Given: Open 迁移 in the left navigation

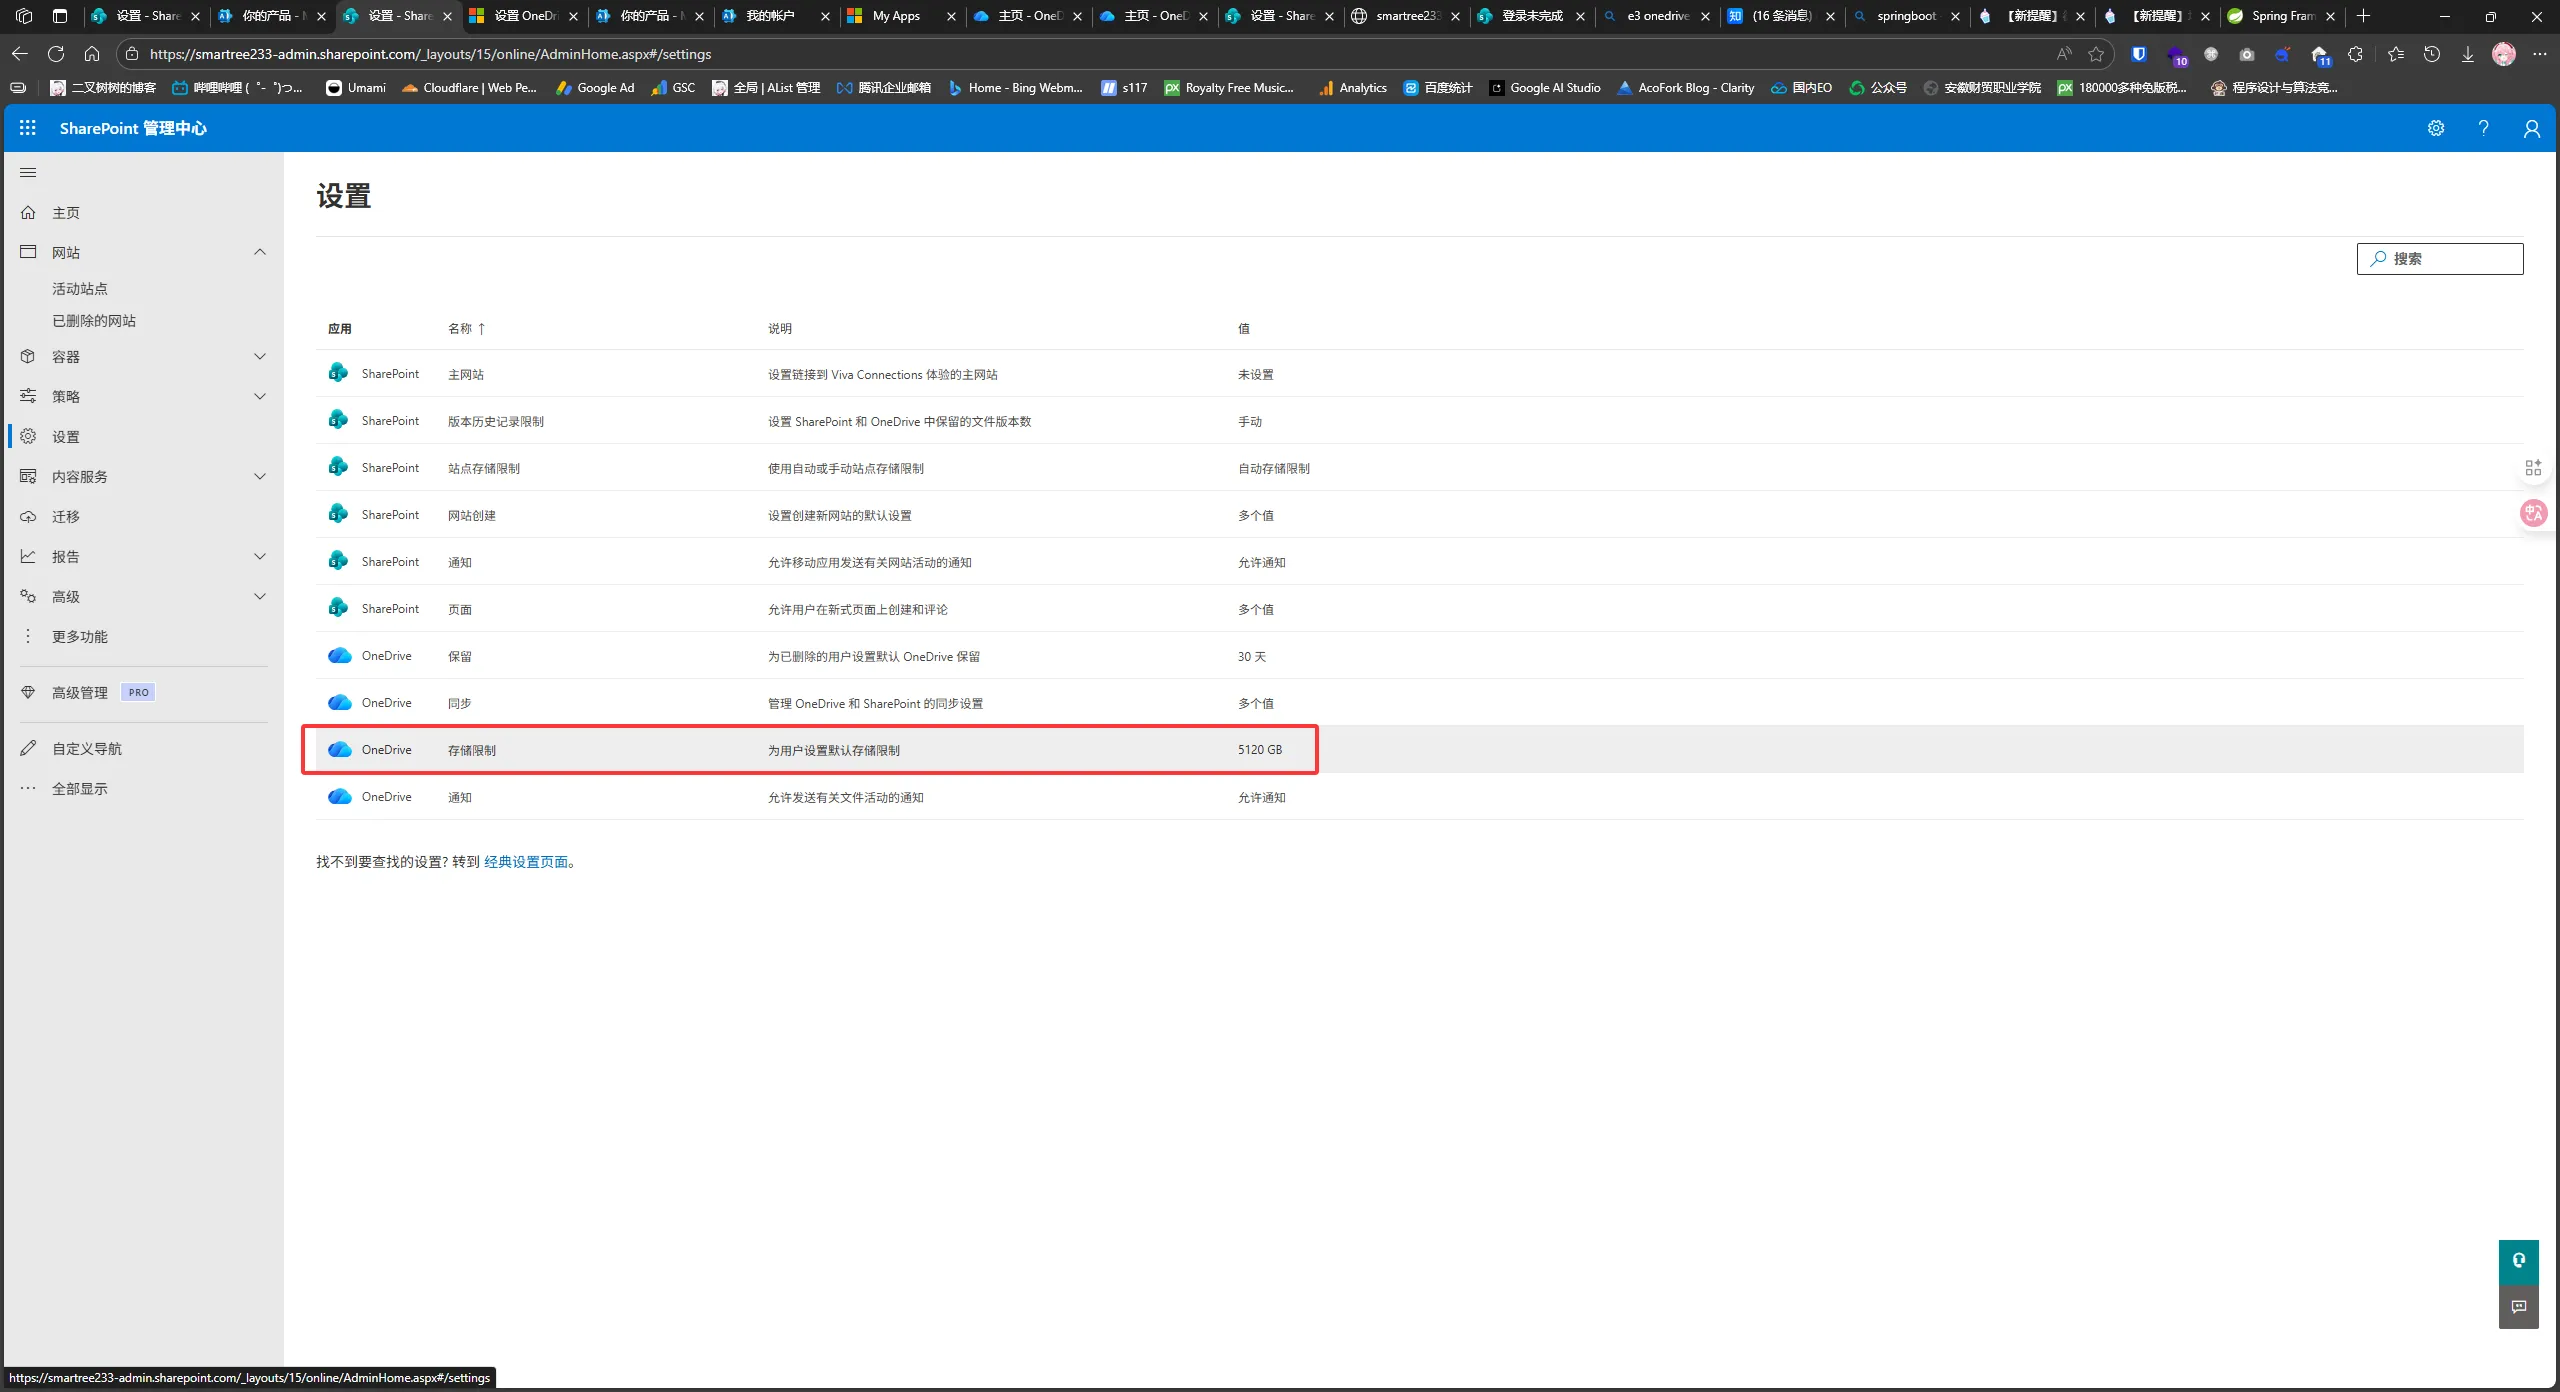Looking at the screenshot, I should [x=66, y=517].
